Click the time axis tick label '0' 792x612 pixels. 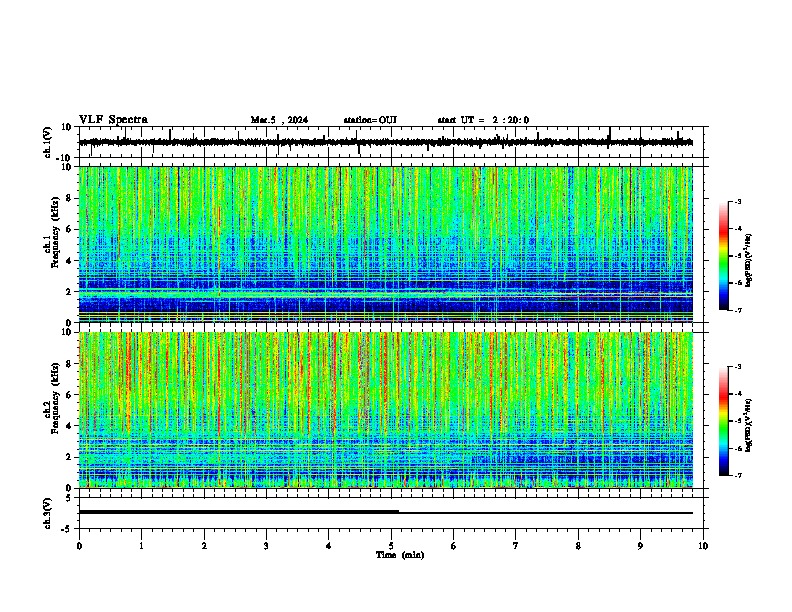[x=79, y=546]
